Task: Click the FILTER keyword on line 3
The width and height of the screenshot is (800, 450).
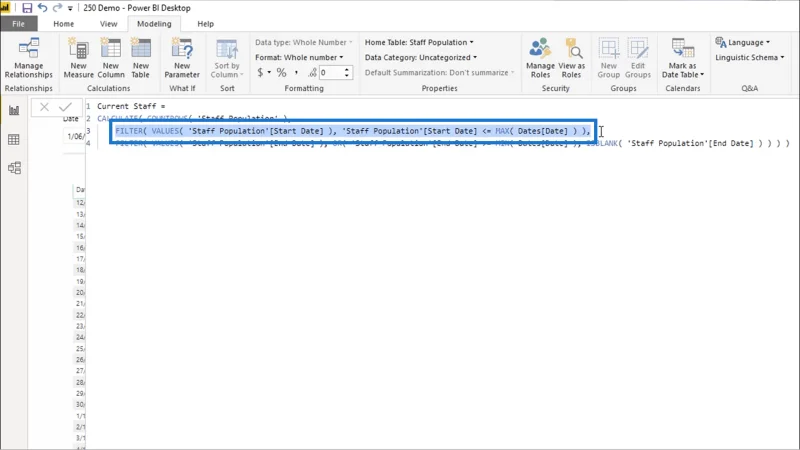Action: pos(131,131)
